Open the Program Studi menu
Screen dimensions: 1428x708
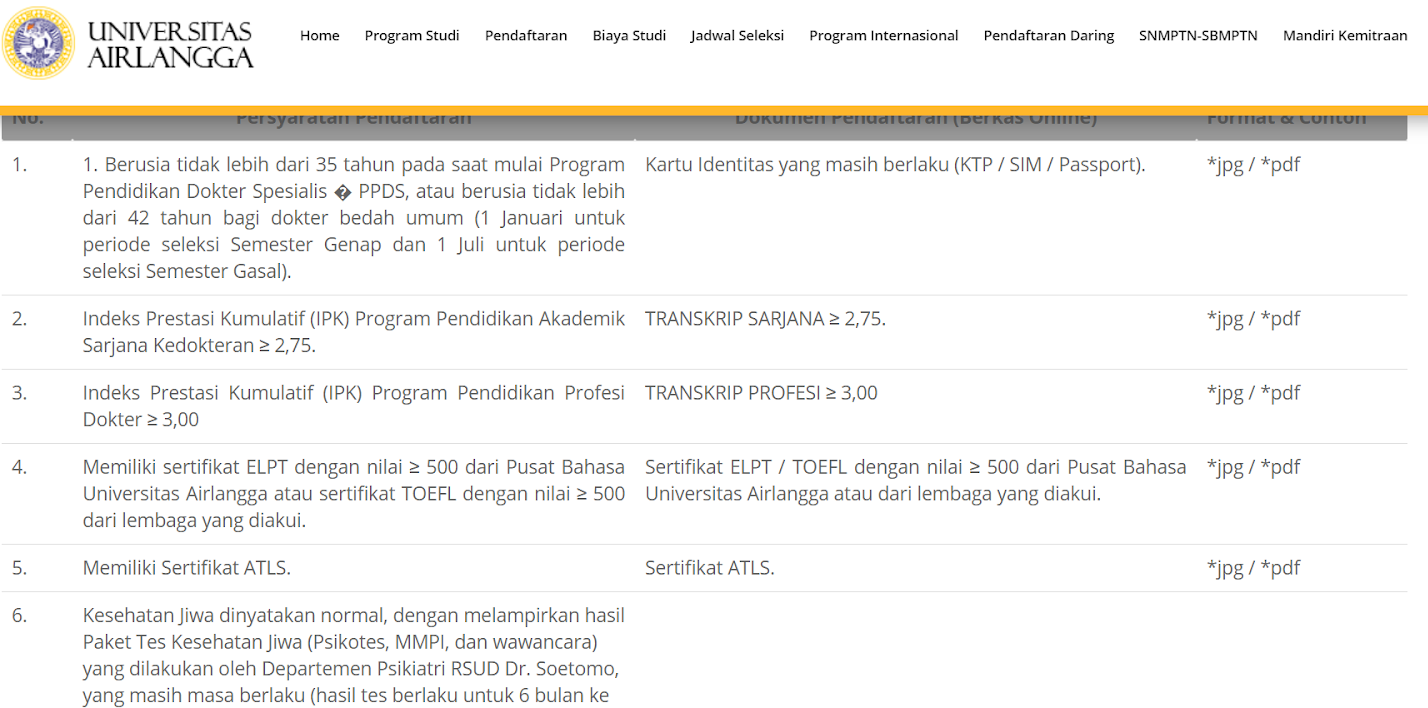[x=412, y=35]
